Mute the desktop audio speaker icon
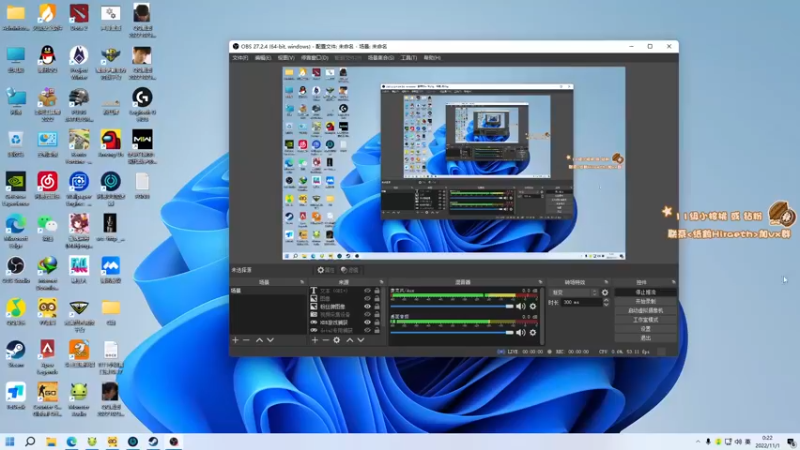The width and height of the screenshot is (800, 450). [x=520, y=332]
